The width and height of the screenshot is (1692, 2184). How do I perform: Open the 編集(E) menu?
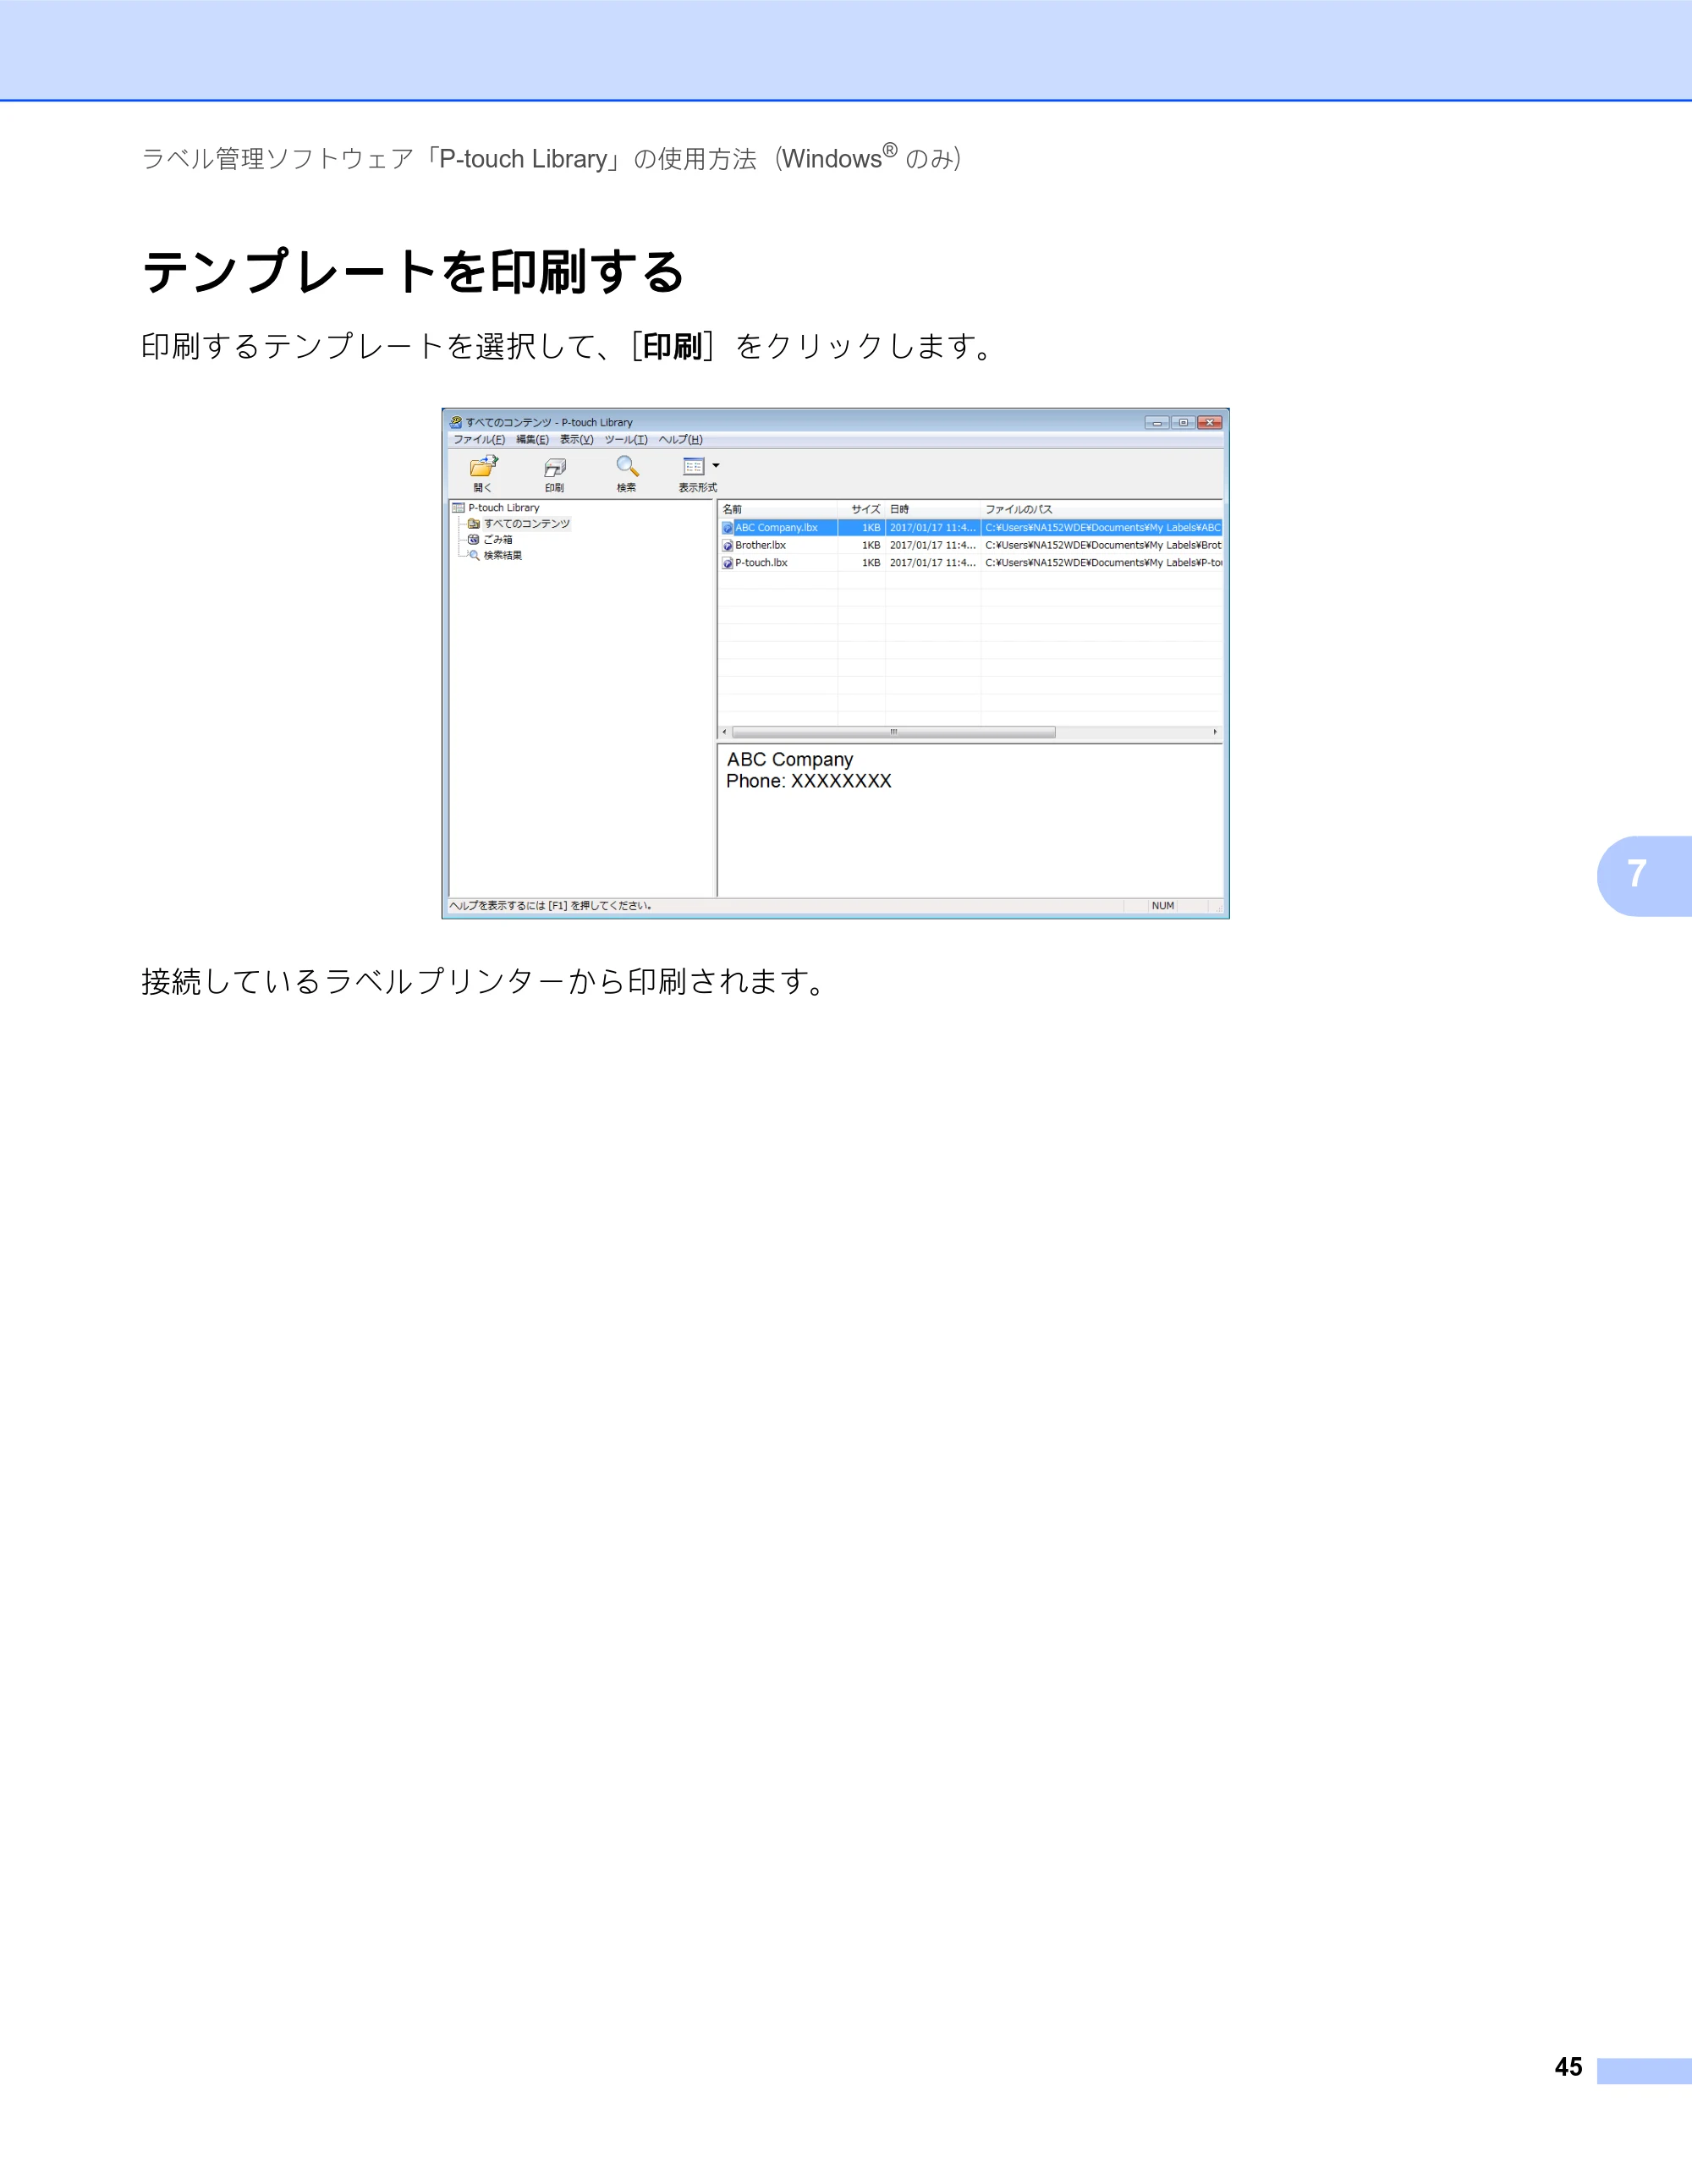tap(532, 440)
